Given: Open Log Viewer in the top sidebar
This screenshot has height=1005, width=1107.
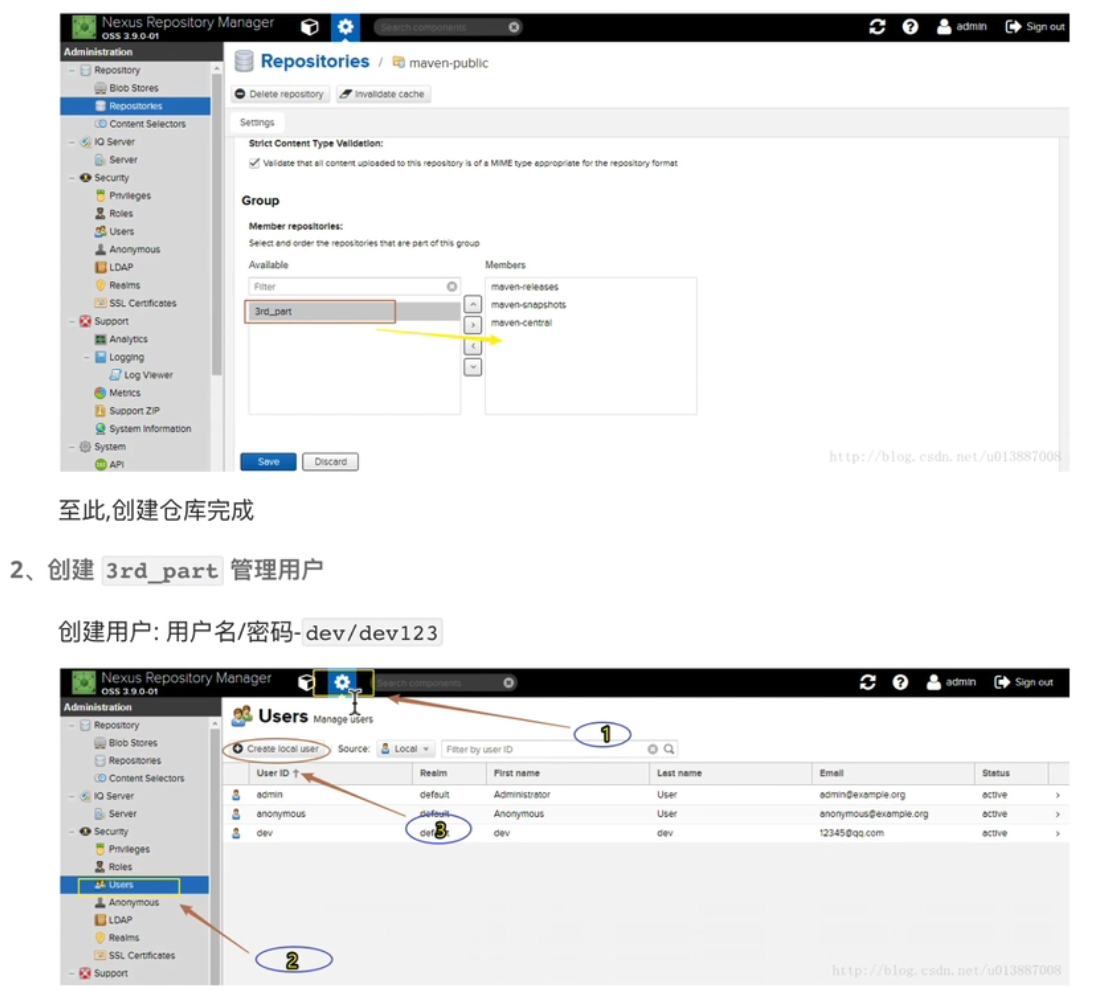Looking at the screenshot, I should (148, 375).
